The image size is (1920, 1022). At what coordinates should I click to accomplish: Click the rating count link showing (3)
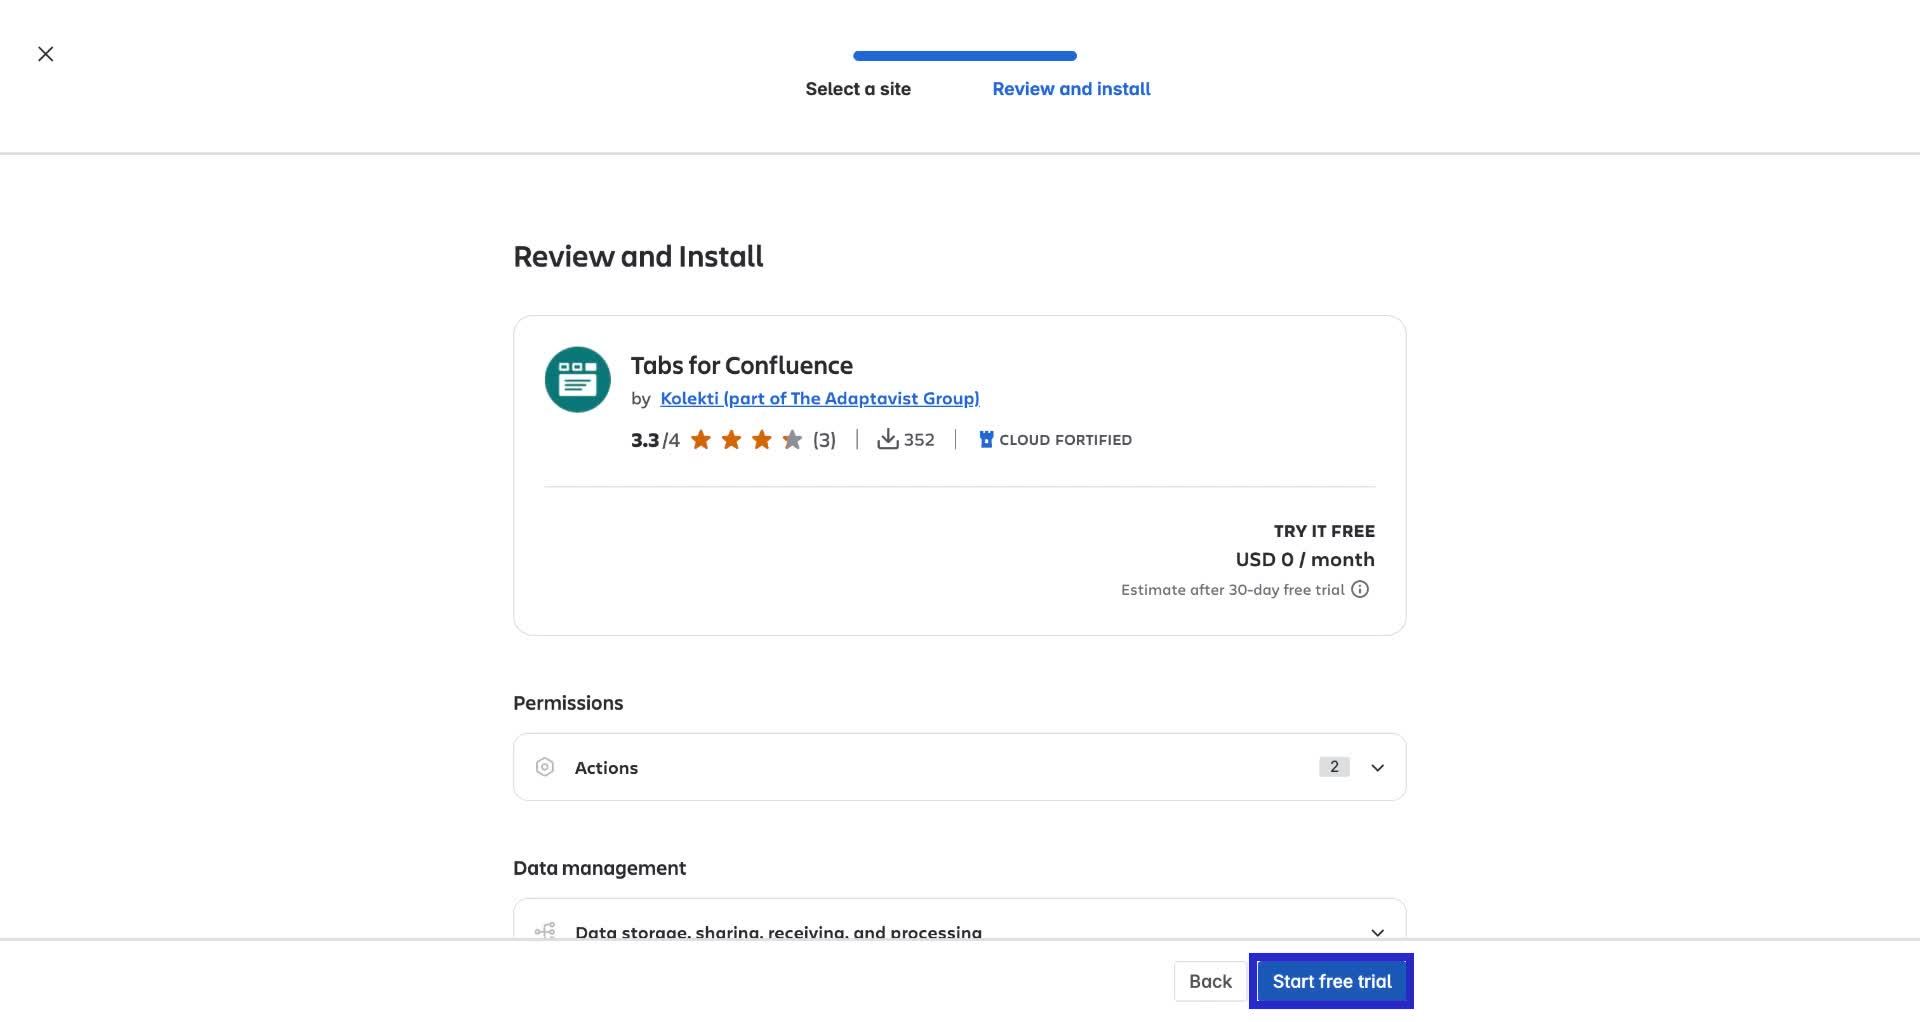coord(824,439)
